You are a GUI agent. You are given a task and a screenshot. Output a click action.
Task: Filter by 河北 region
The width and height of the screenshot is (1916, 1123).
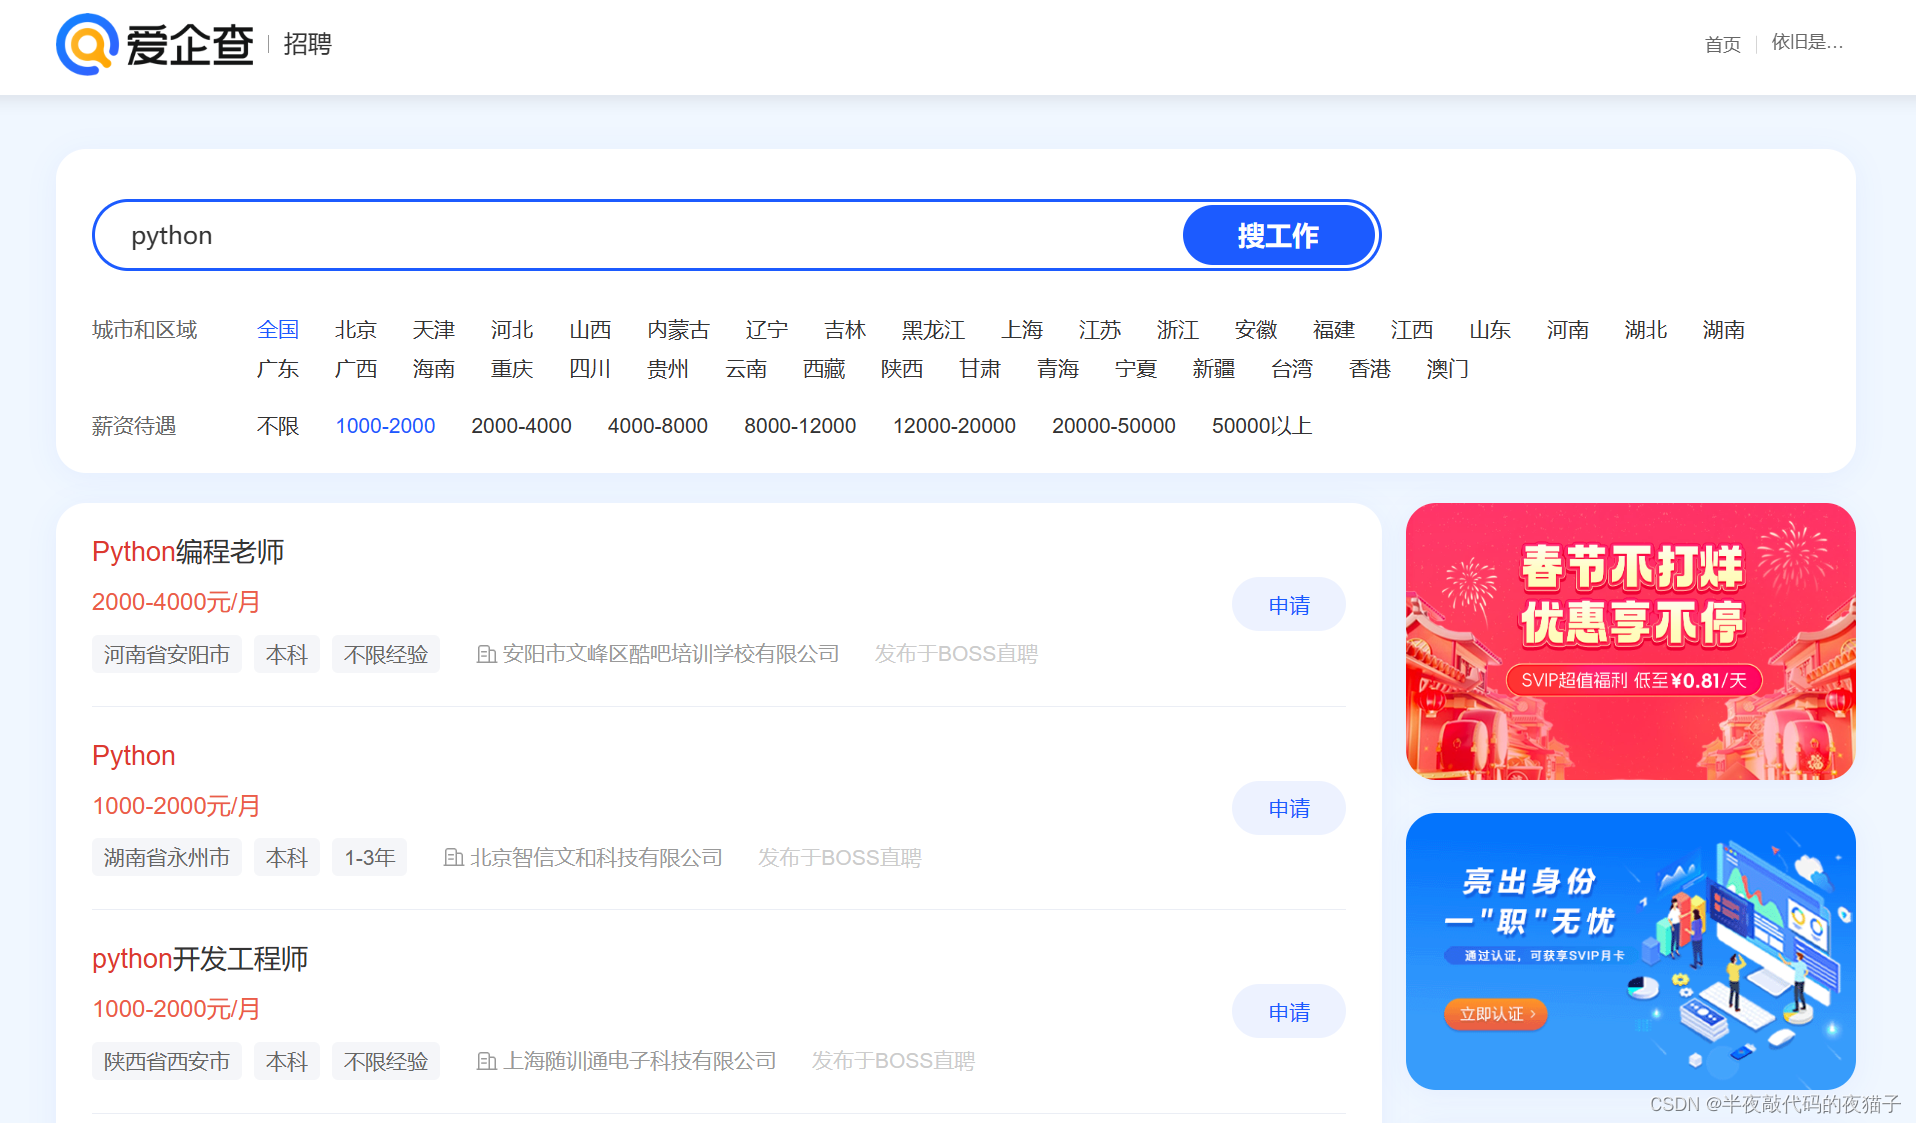512,330
